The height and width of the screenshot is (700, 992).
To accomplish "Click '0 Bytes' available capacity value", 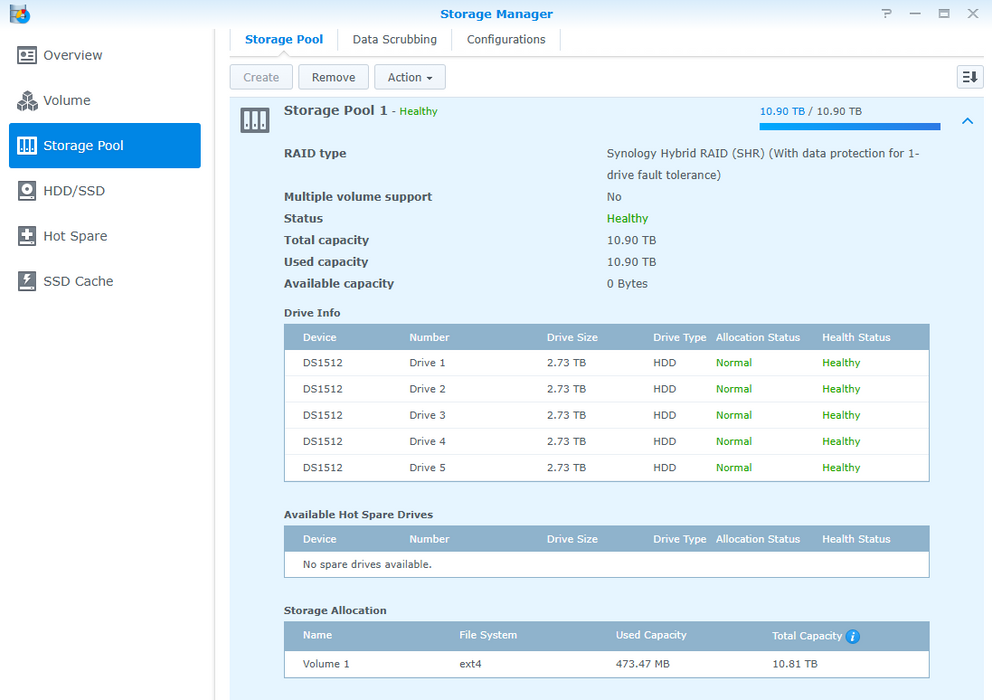I will click(627, 284).
